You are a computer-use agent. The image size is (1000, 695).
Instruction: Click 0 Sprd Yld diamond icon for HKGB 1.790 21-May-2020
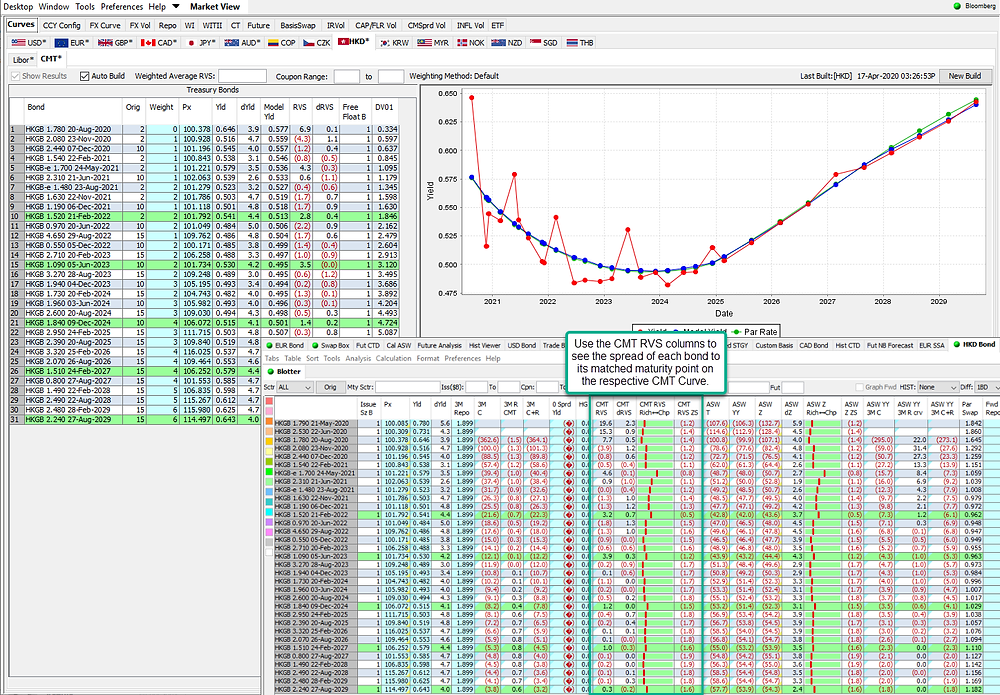[568, 423]
